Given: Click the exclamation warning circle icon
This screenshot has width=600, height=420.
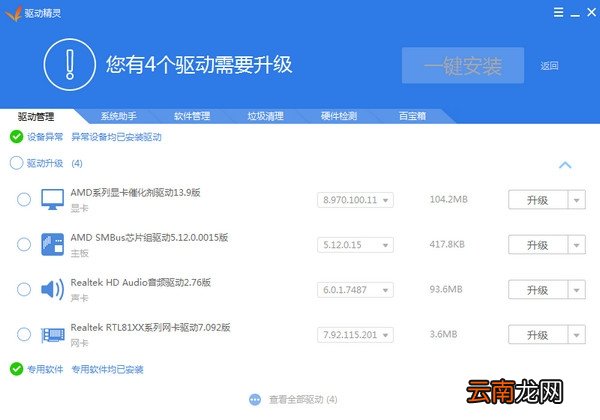Looking at the screenshot, I should pos(70,64).
